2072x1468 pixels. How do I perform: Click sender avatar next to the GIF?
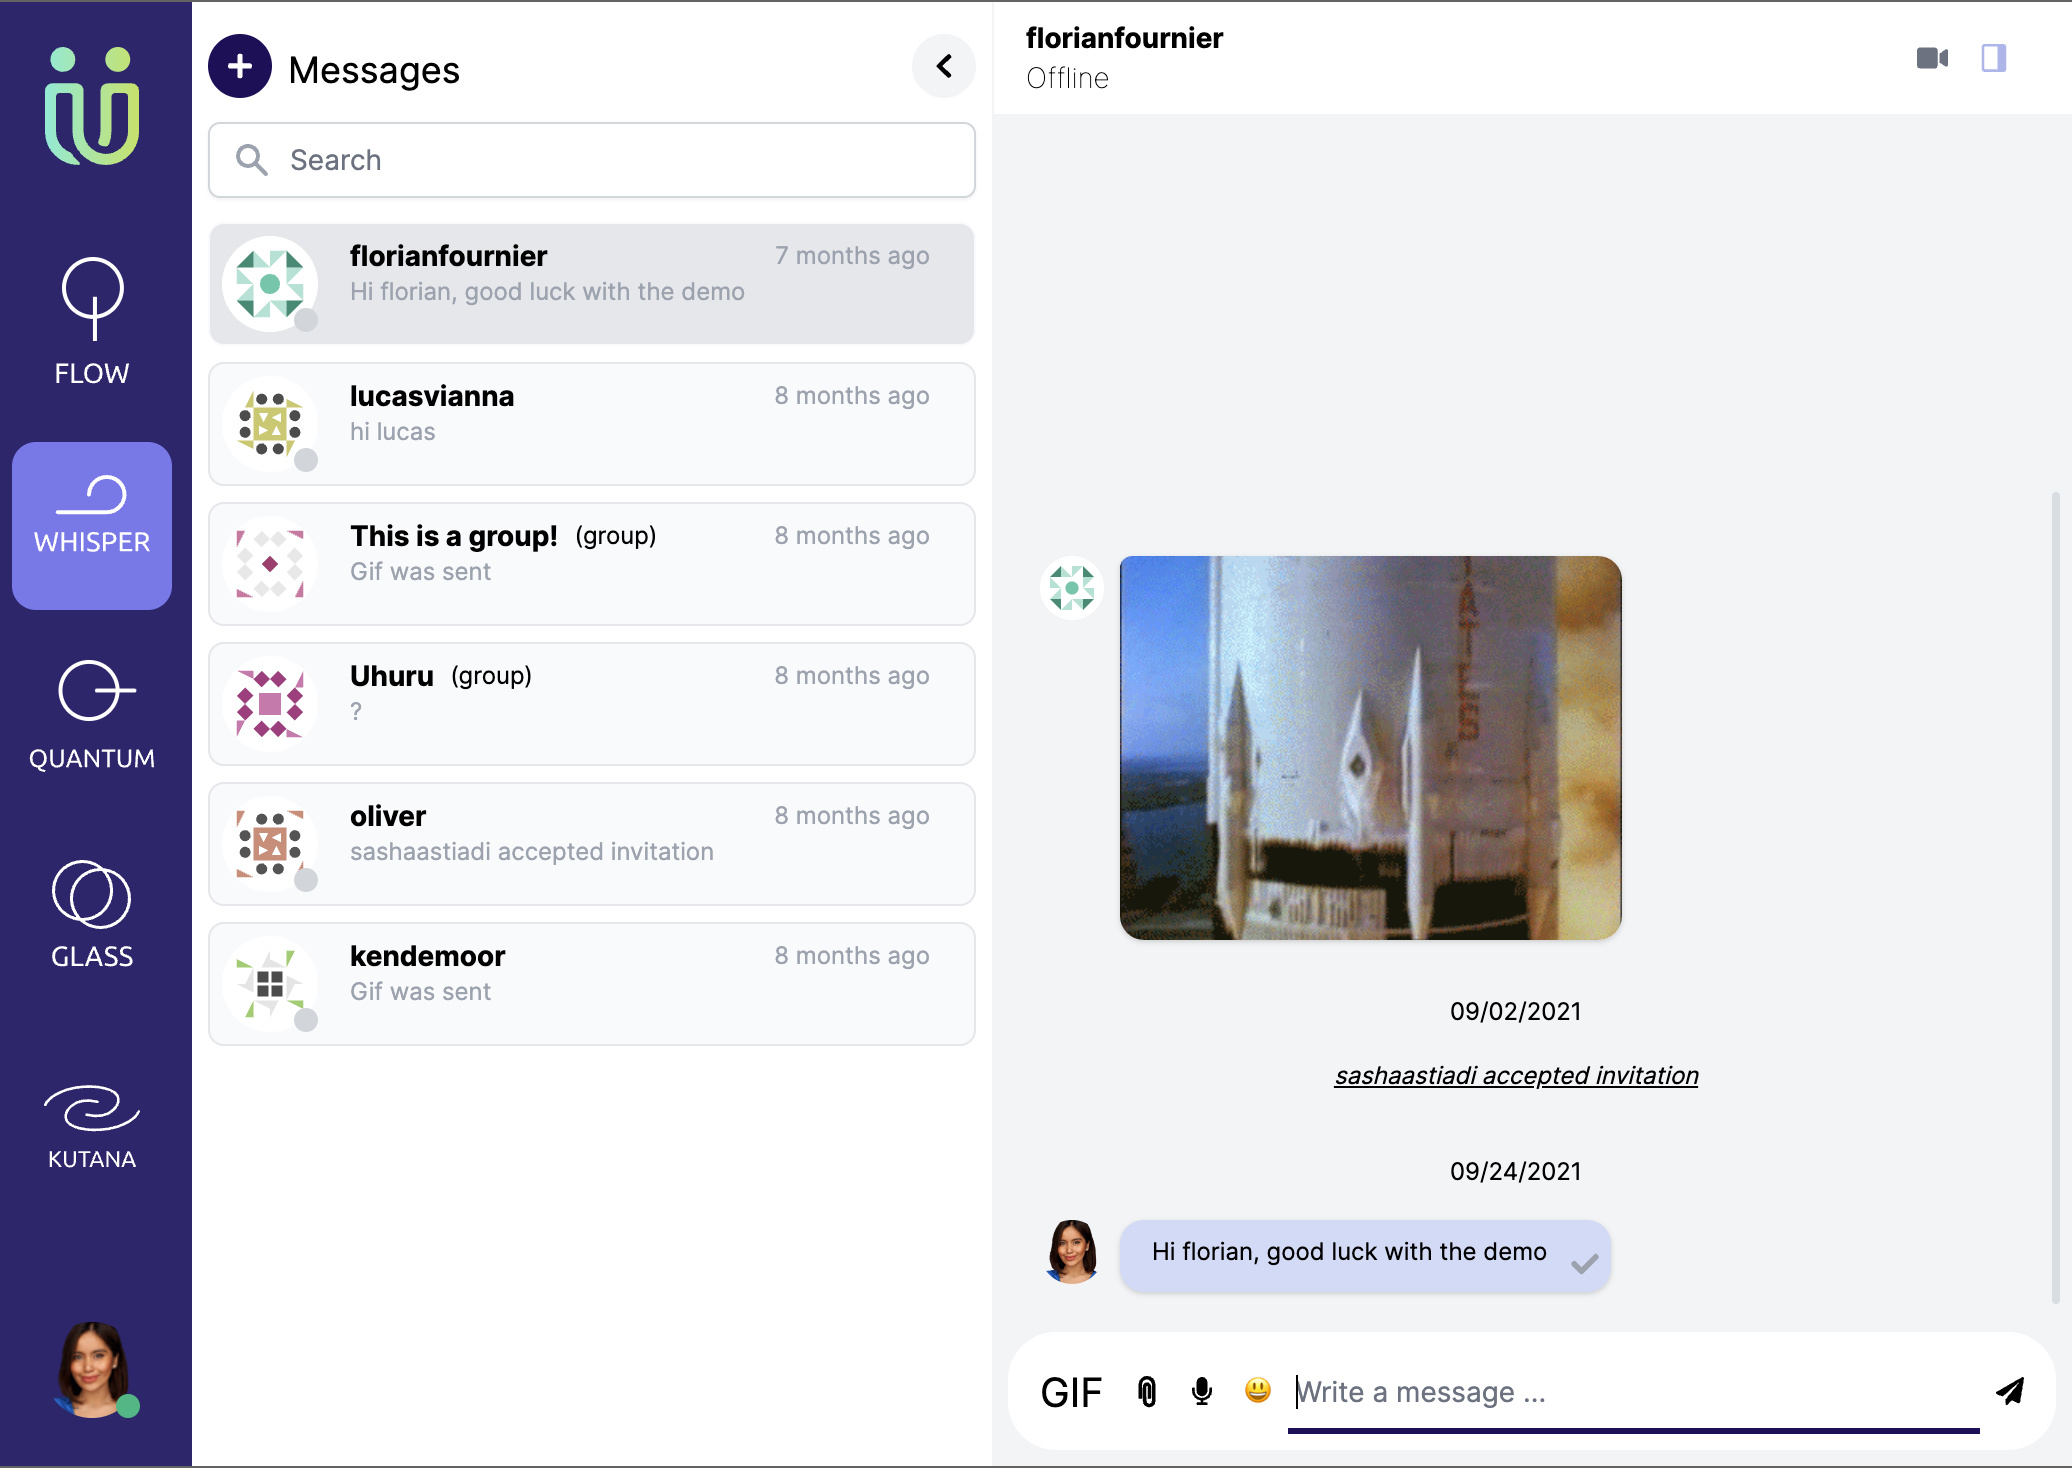1072,588
